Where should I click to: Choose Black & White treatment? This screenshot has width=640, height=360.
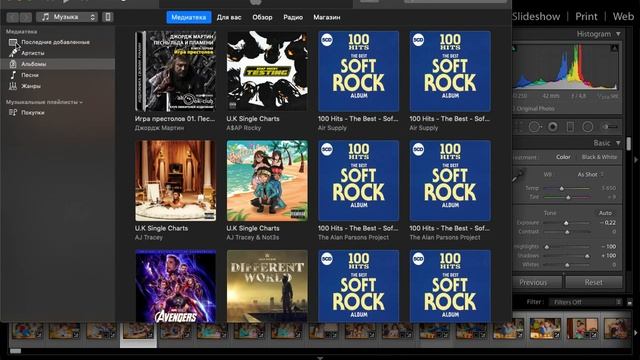click(599, 157)
